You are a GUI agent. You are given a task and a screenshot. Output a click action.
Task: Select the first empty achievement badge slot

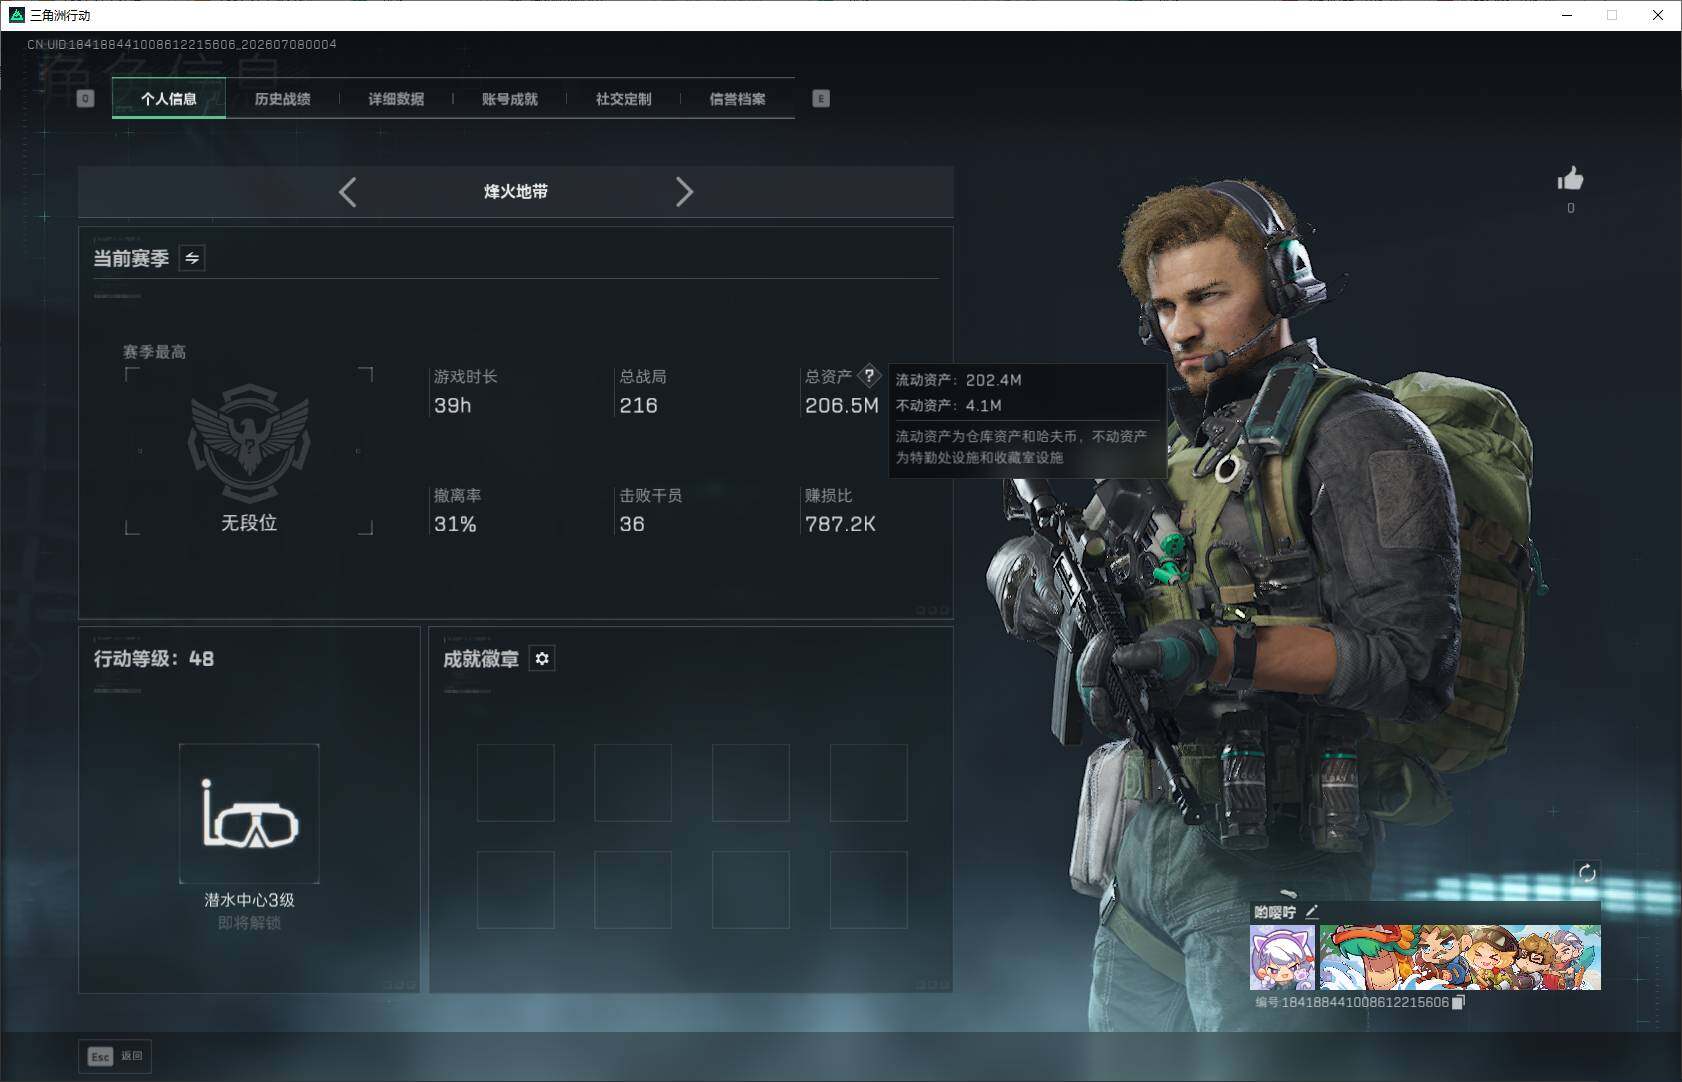pyautogui.click(x=516, y=783)
